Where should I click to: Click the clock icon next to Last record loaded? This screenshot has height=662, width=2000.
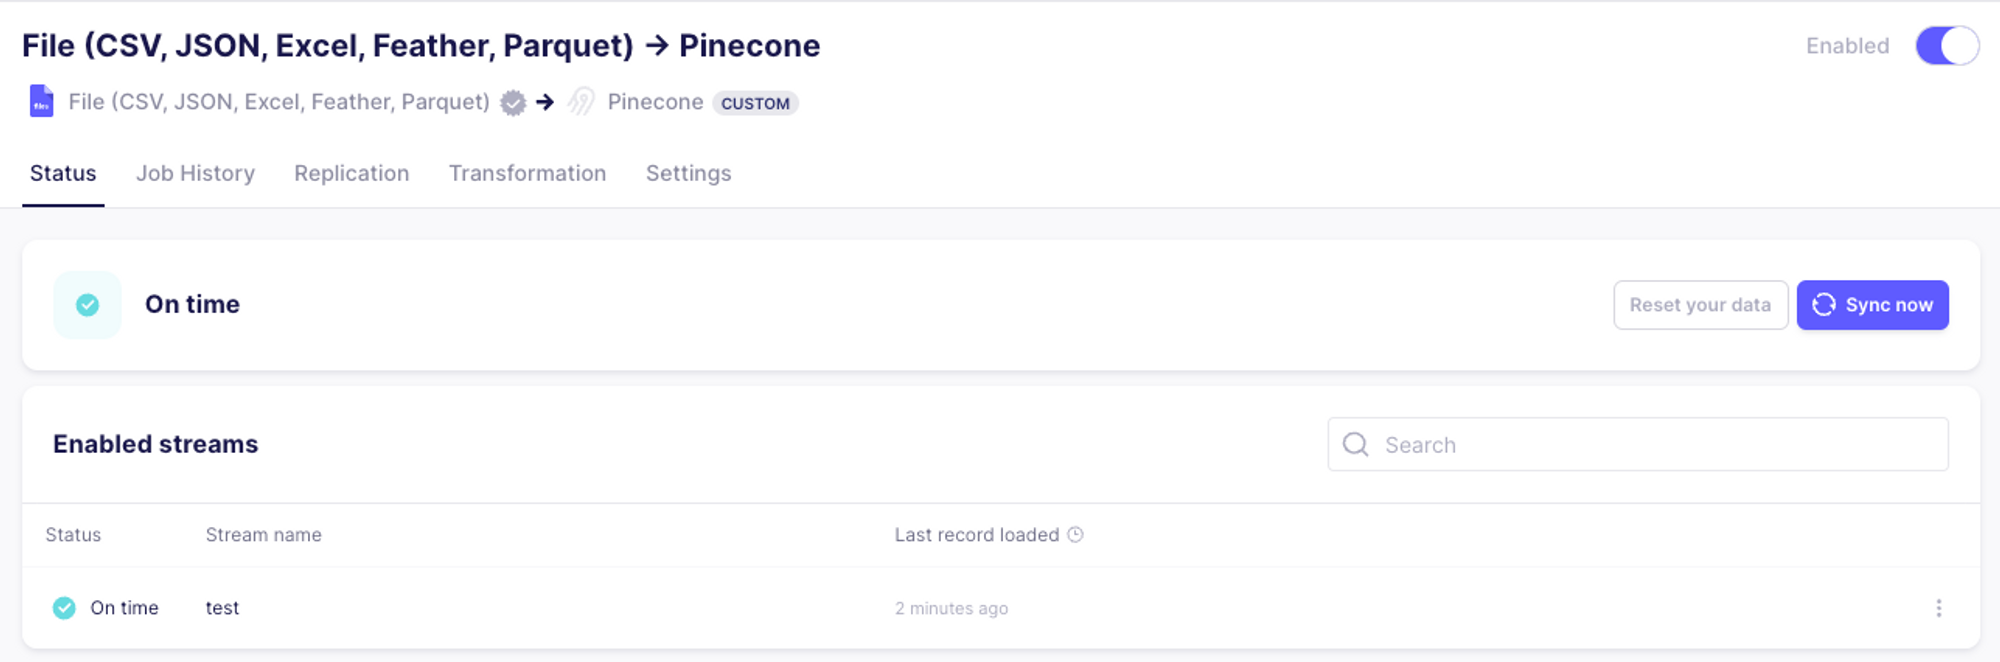[x=1075, y=534]
